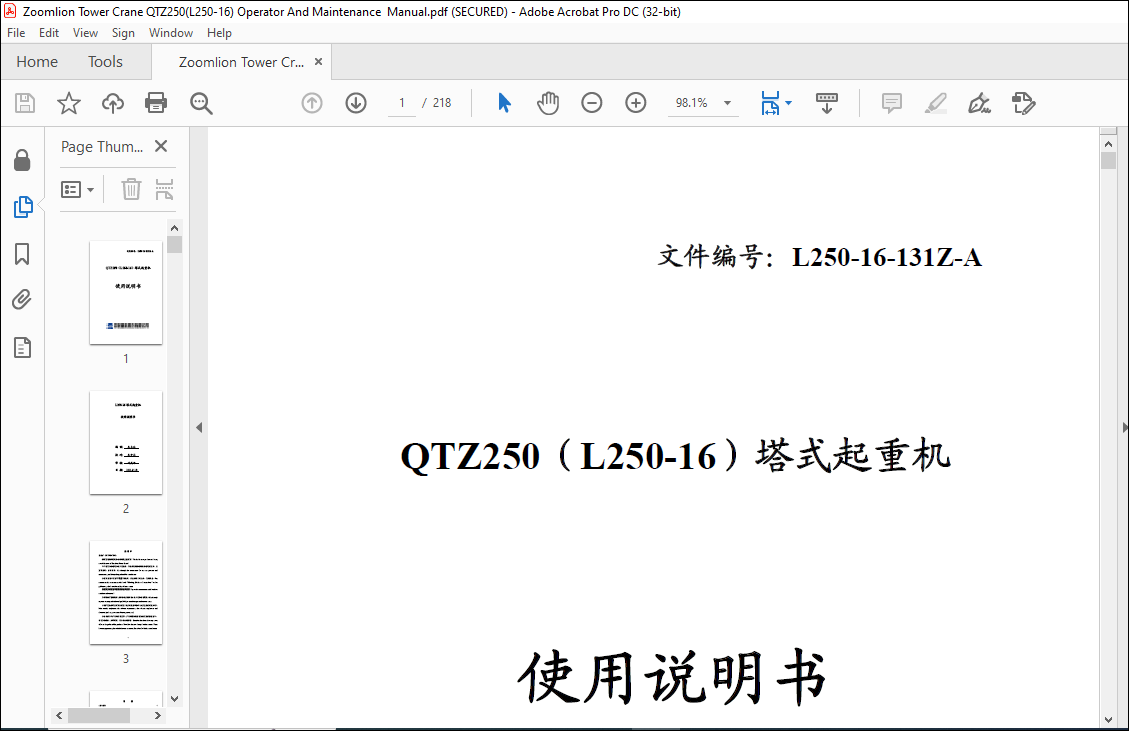
Task: Go to the Home tab
Action: click(x=37, y=62)
